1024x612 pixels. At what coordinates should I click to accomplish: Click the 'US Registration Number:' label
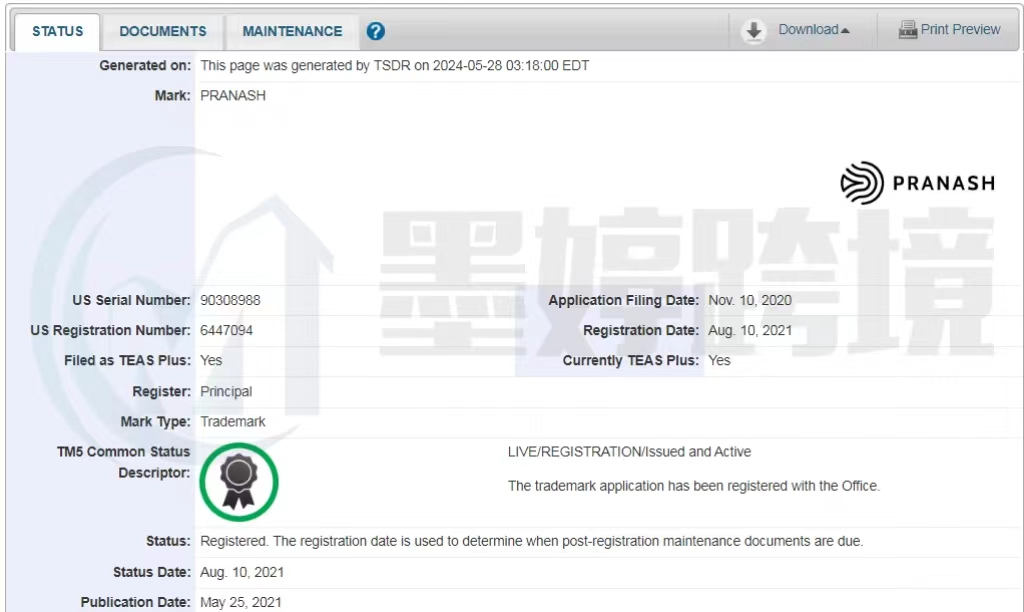coord(110,330)
